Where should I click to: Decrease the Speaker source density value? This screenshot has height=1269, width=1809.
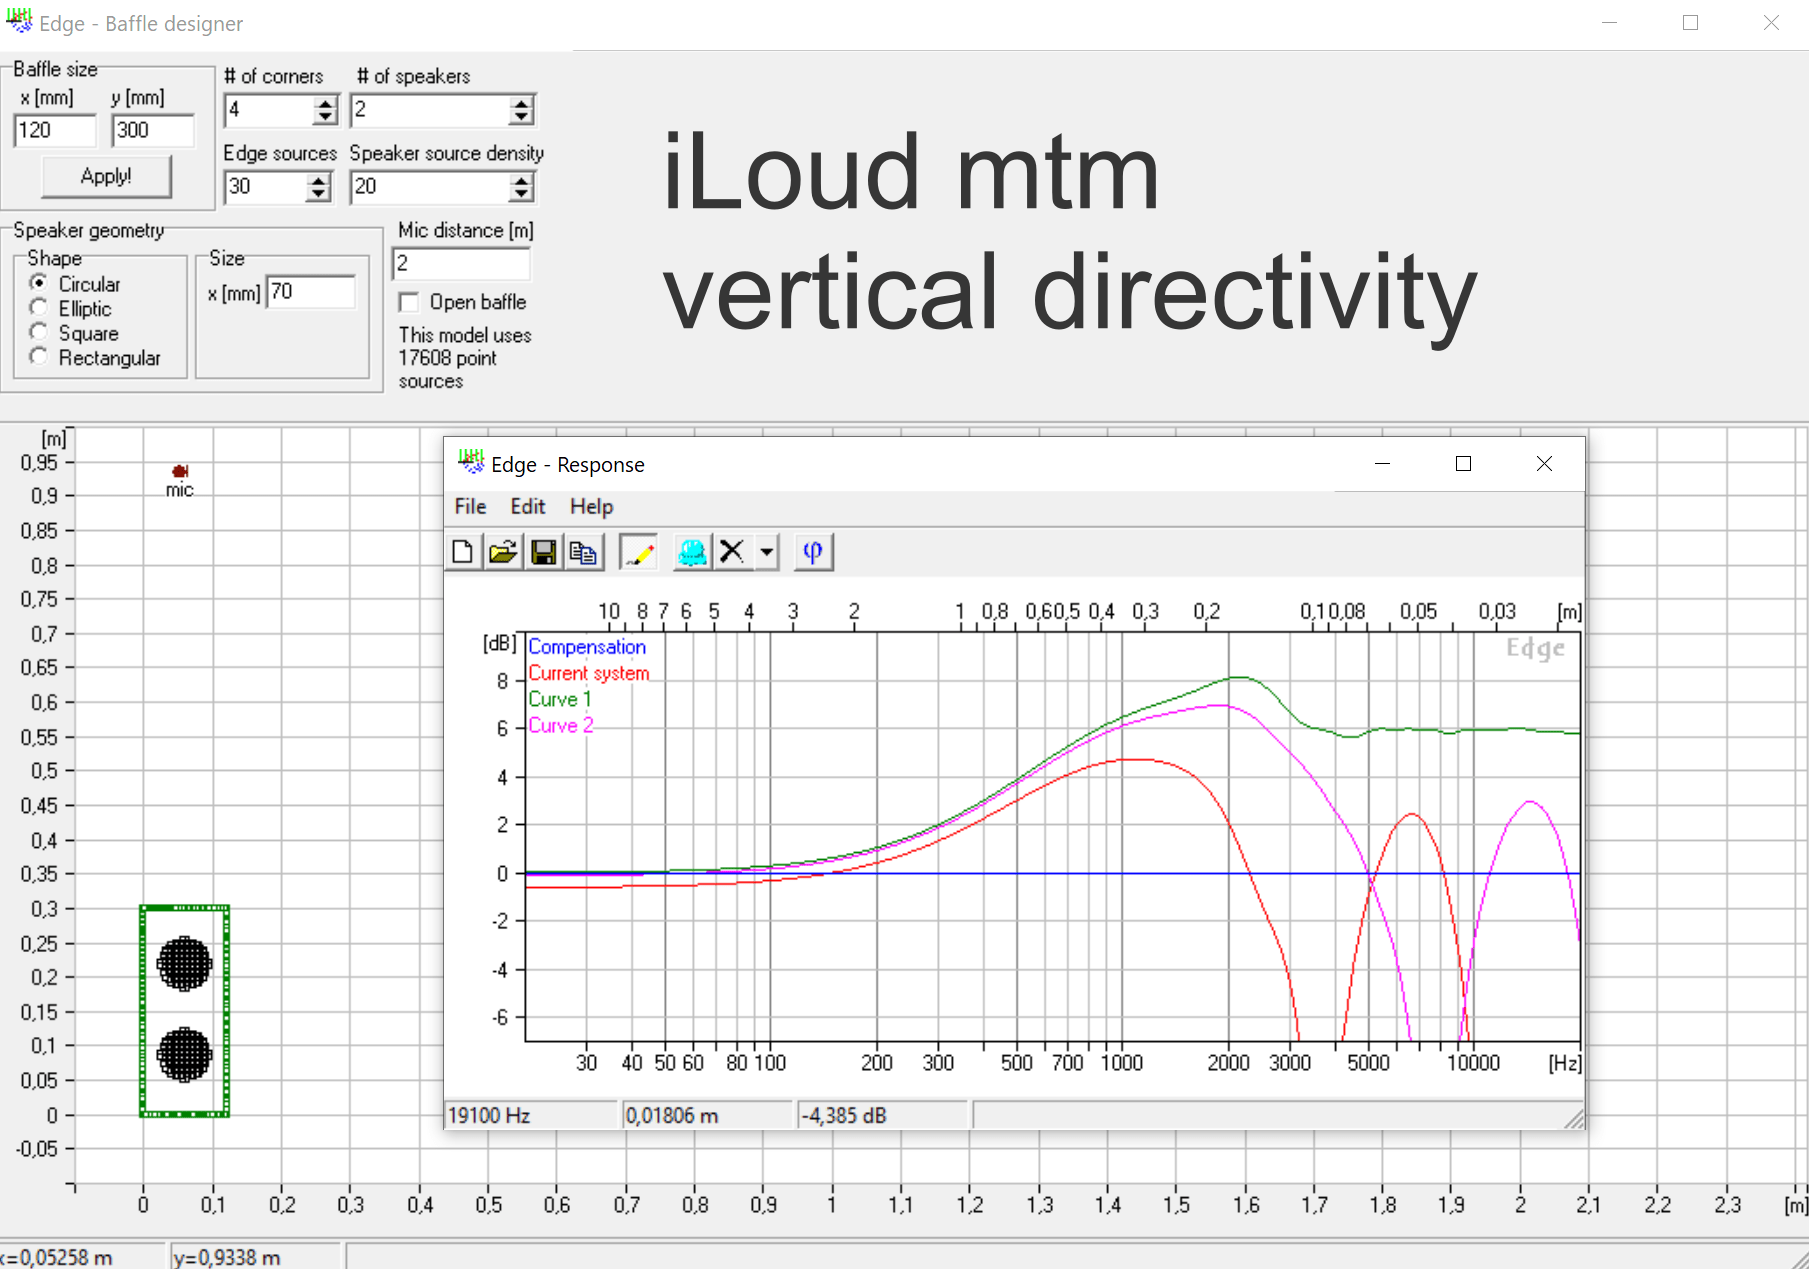tap(522, 194)
